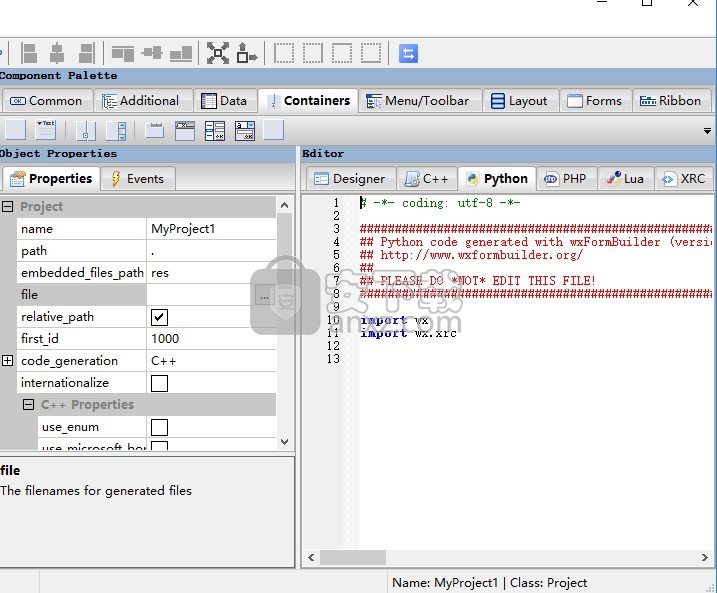717x593 pixels.
Task: Toggle the Left Border toolbar icon
Action: click(x=284, y=53)
